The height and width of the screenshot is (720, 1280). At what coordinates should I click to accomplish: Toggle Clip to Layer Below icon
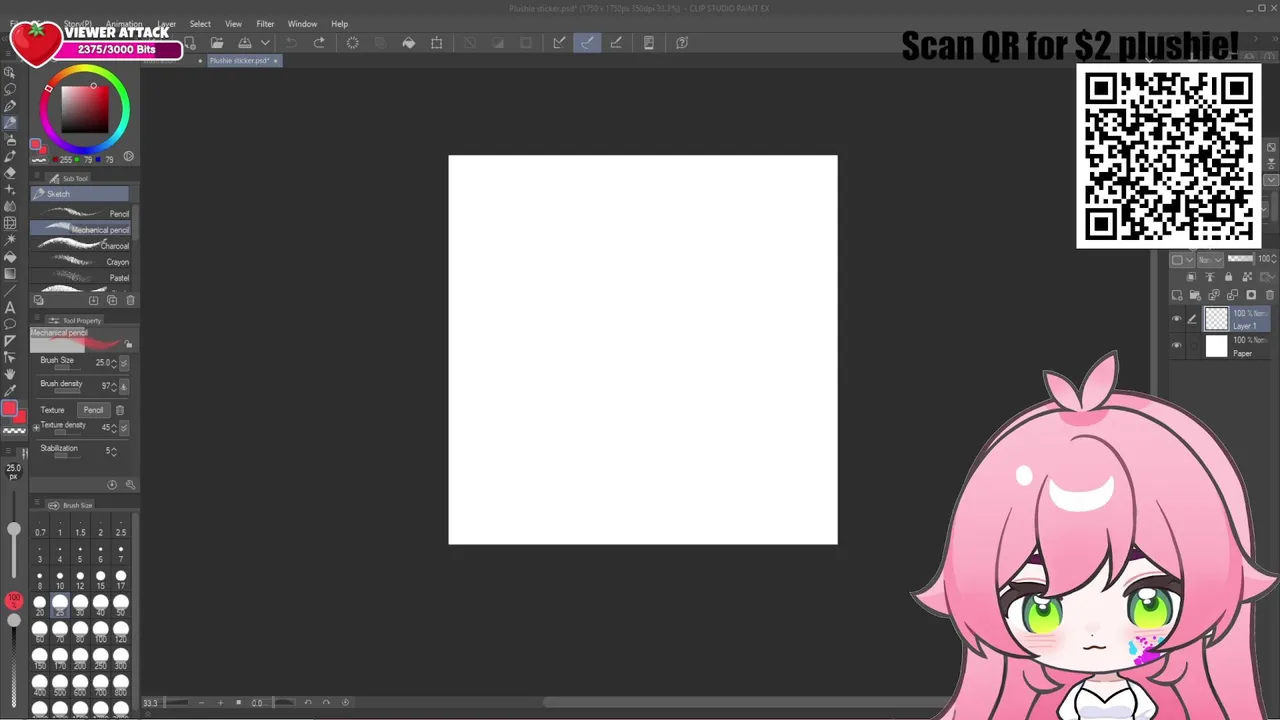pos(1191,277)
